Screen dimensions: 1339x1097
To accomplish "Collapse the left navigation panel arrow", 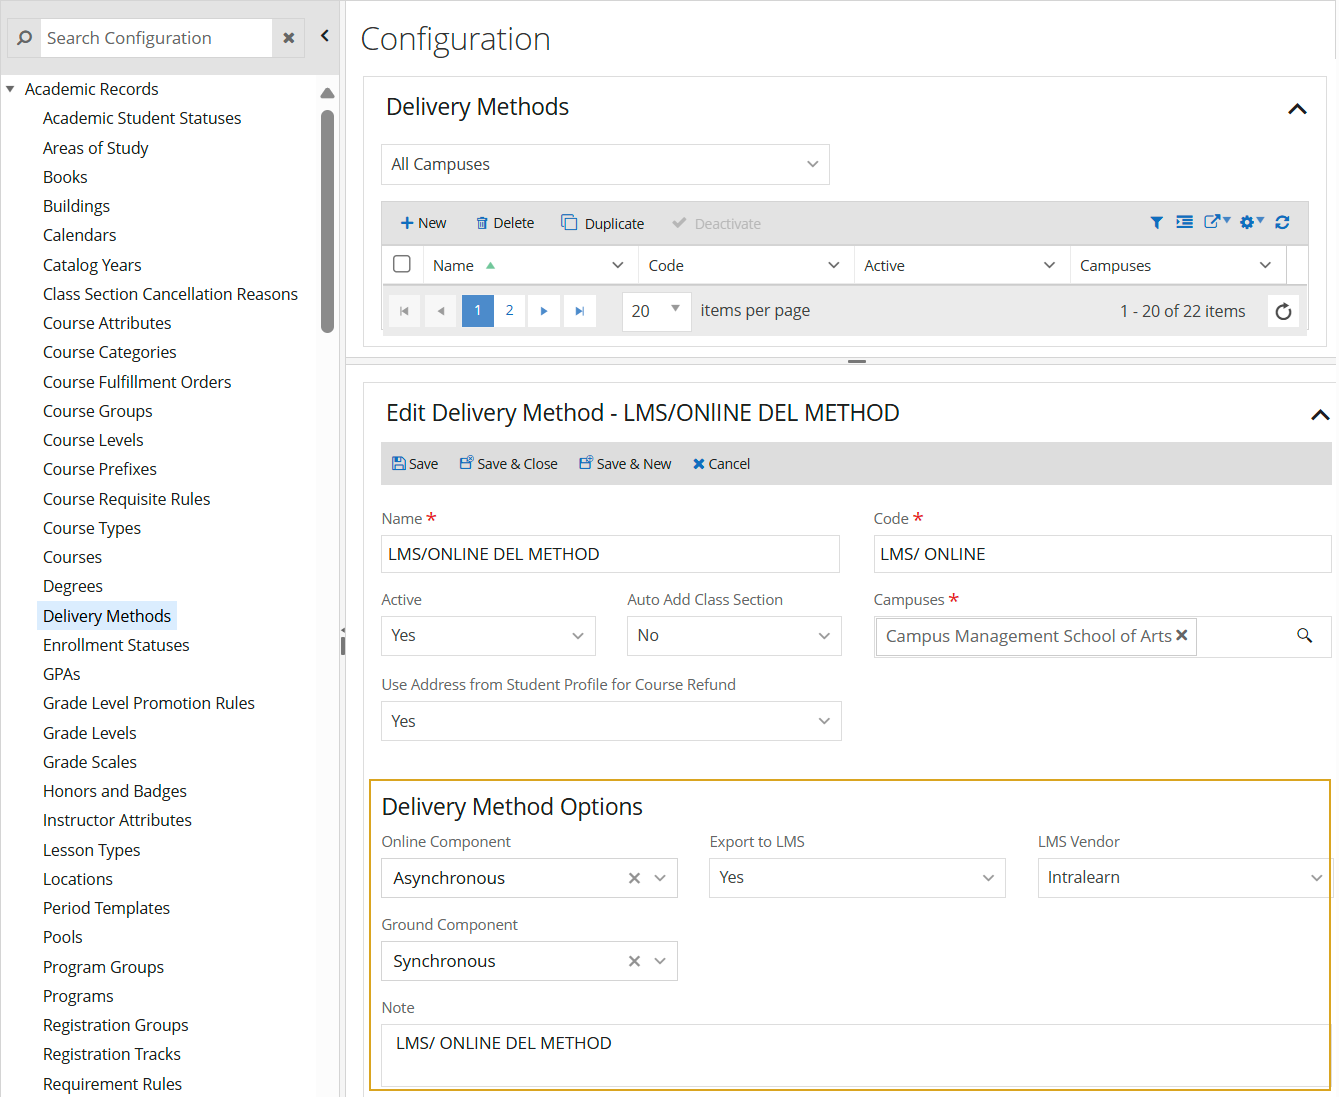I will [x=325, y=36].
